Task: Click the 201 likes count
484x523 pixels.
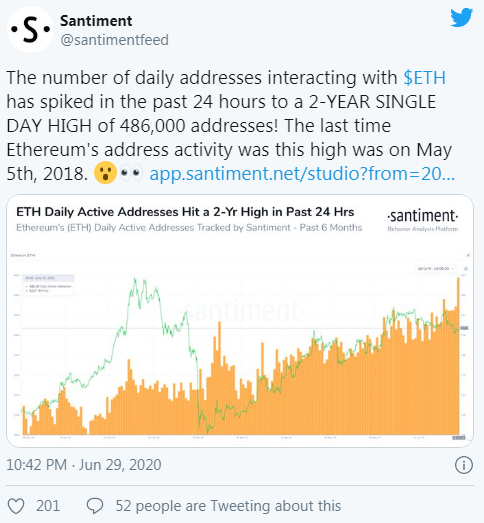Action: point(48,506)
